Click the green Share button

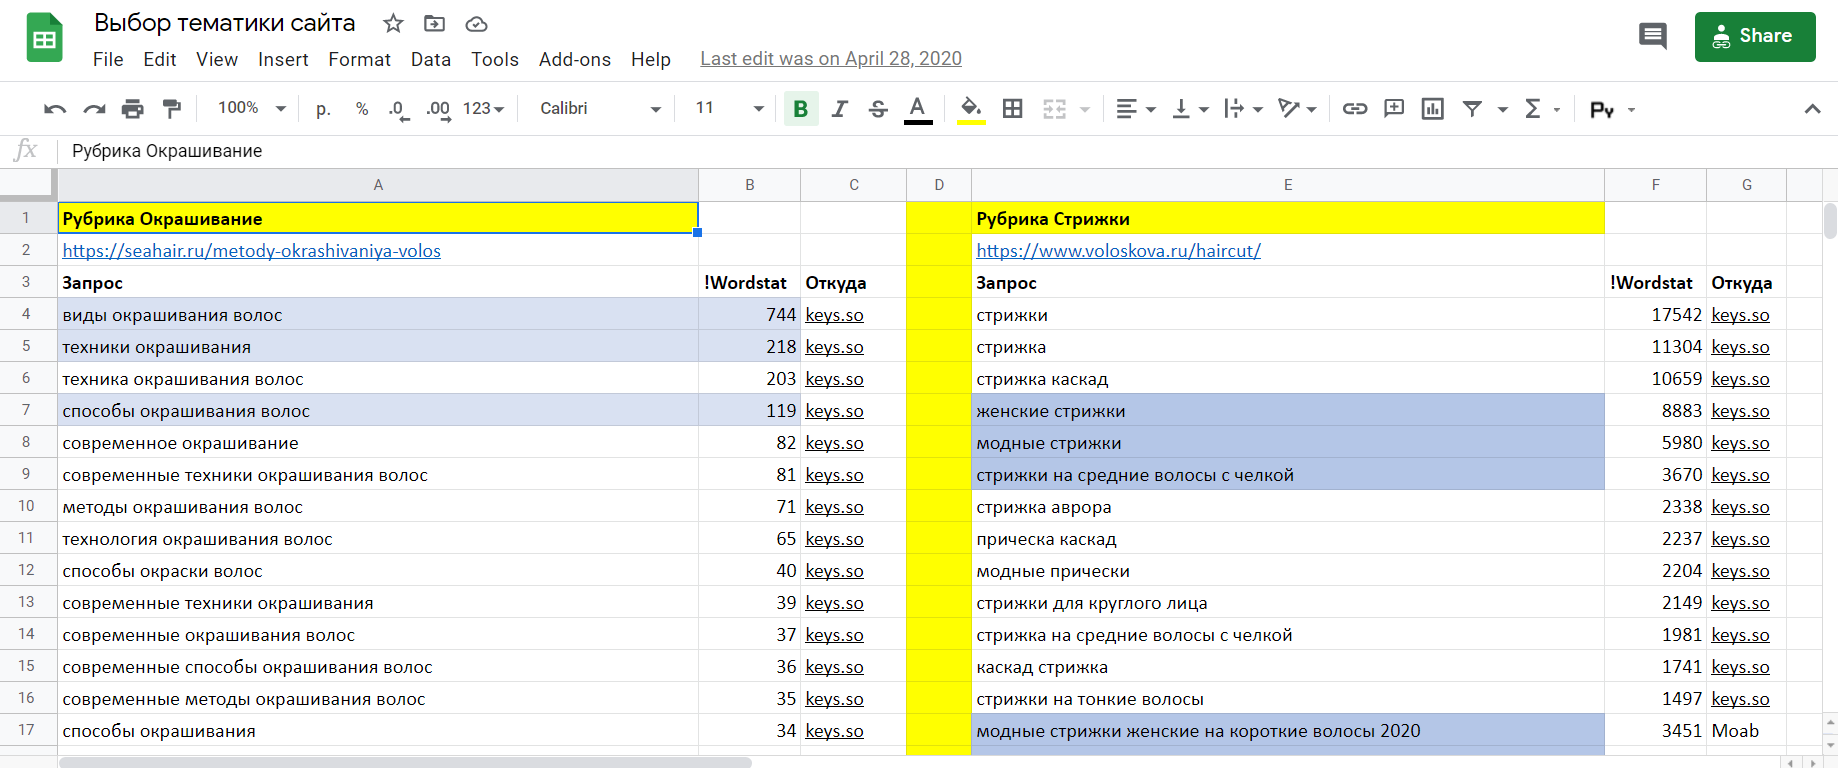1754,37
